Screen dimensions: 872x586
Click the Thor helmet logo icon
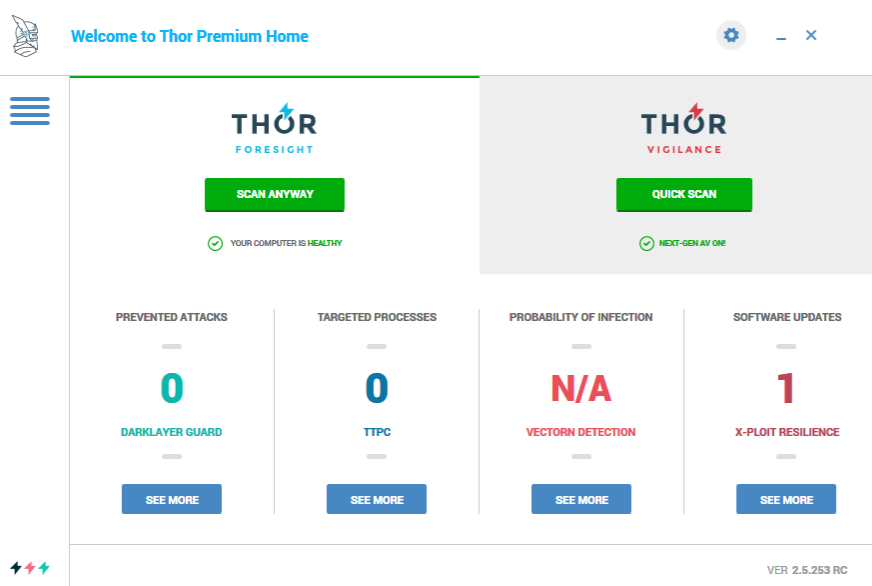(x=26, y=36)
